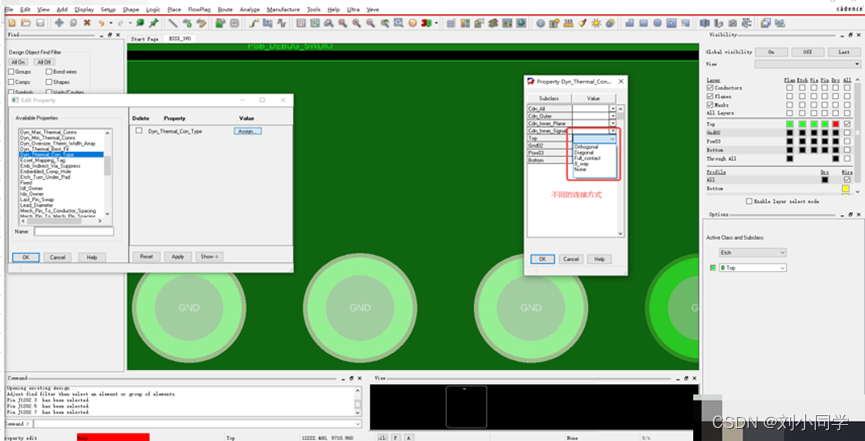This screenshot has height=441, width=865.
Task: Open the Top active subclass dropdown
Action: 752,268
